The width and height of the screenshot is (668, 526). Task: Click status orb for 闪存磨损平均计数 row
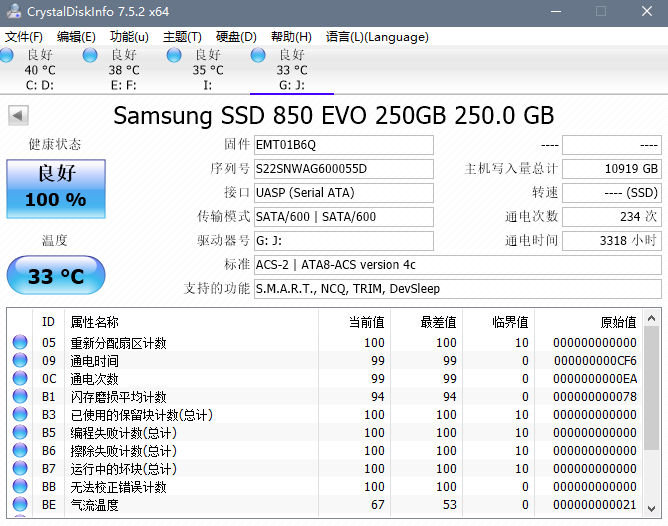(20, 397)
